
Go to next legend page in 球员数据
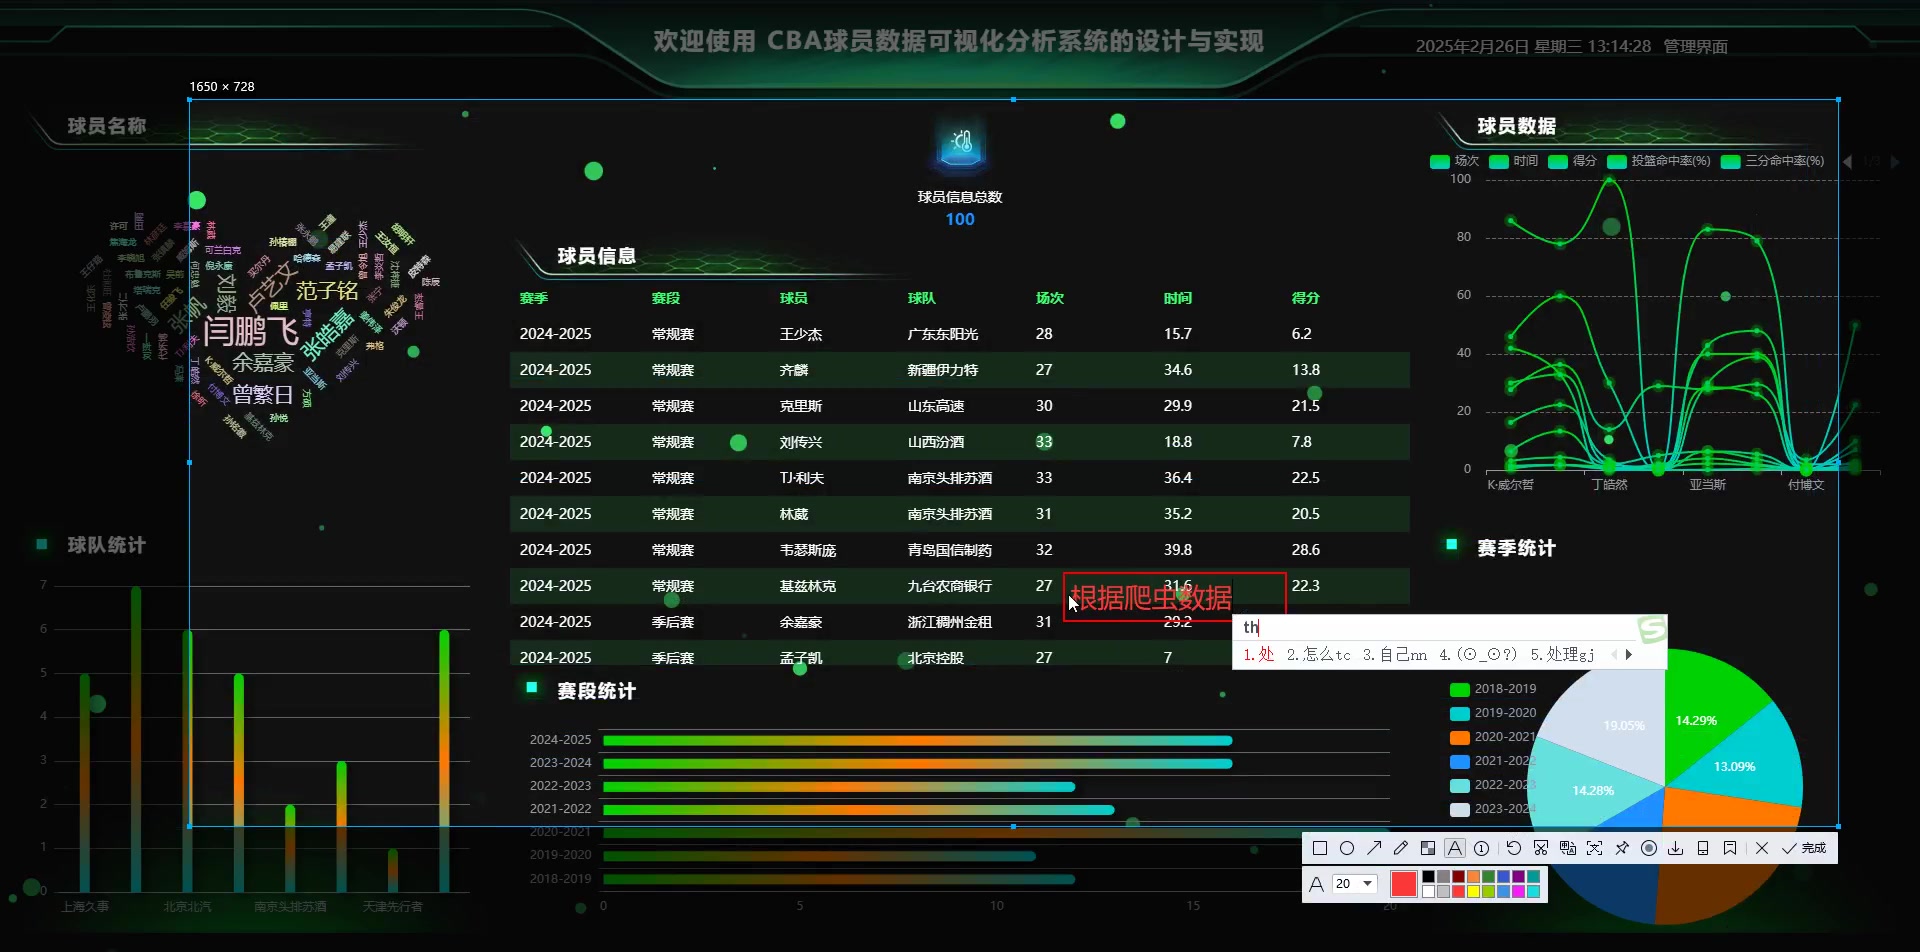tap(1895, 161)
